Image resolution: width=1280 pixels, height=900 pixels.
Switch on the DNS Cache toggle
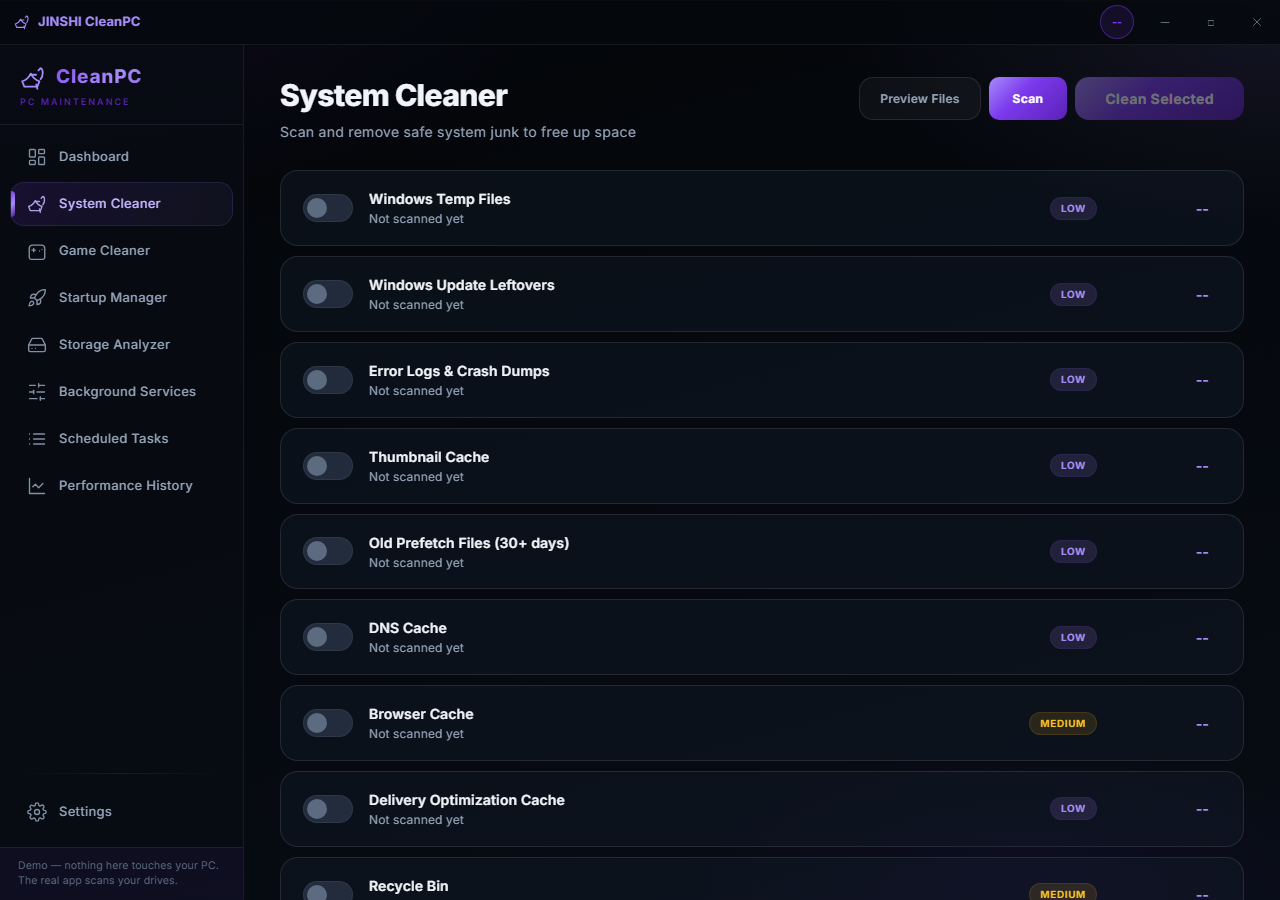click(x=328, y=637)
